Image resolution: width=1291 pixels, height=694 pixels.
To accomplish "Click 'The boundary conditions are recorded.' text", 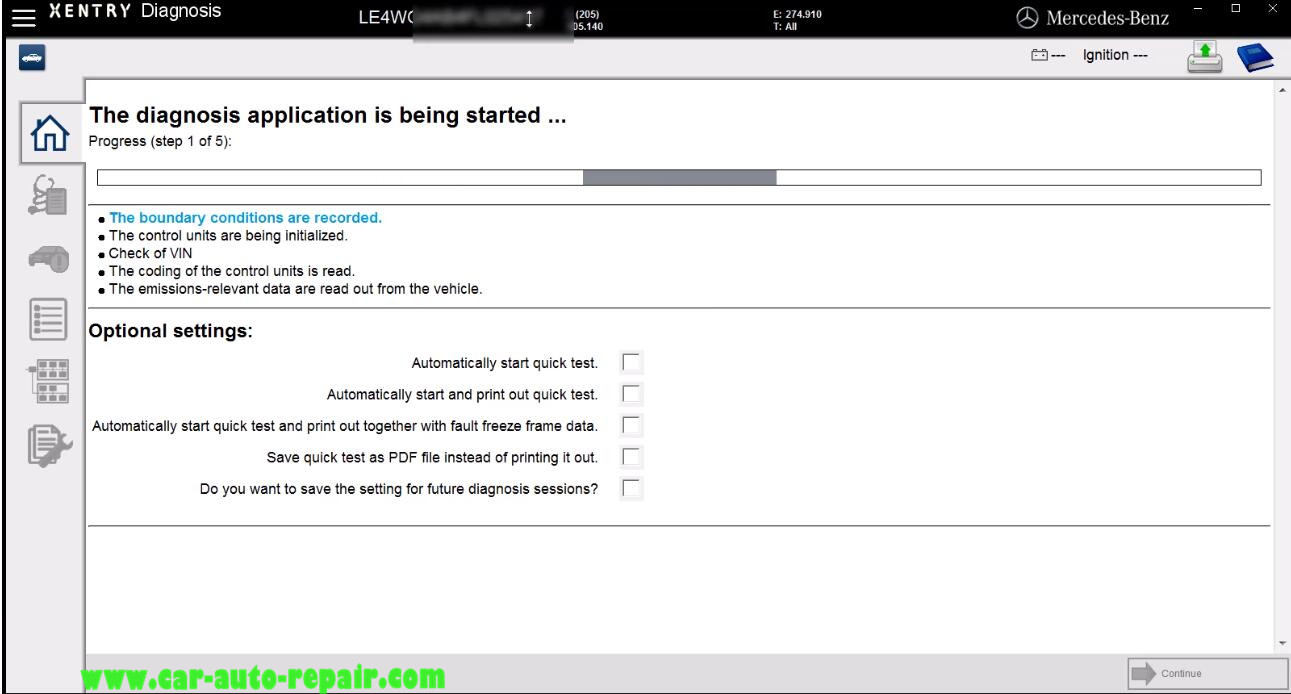I will coord(246,217).
